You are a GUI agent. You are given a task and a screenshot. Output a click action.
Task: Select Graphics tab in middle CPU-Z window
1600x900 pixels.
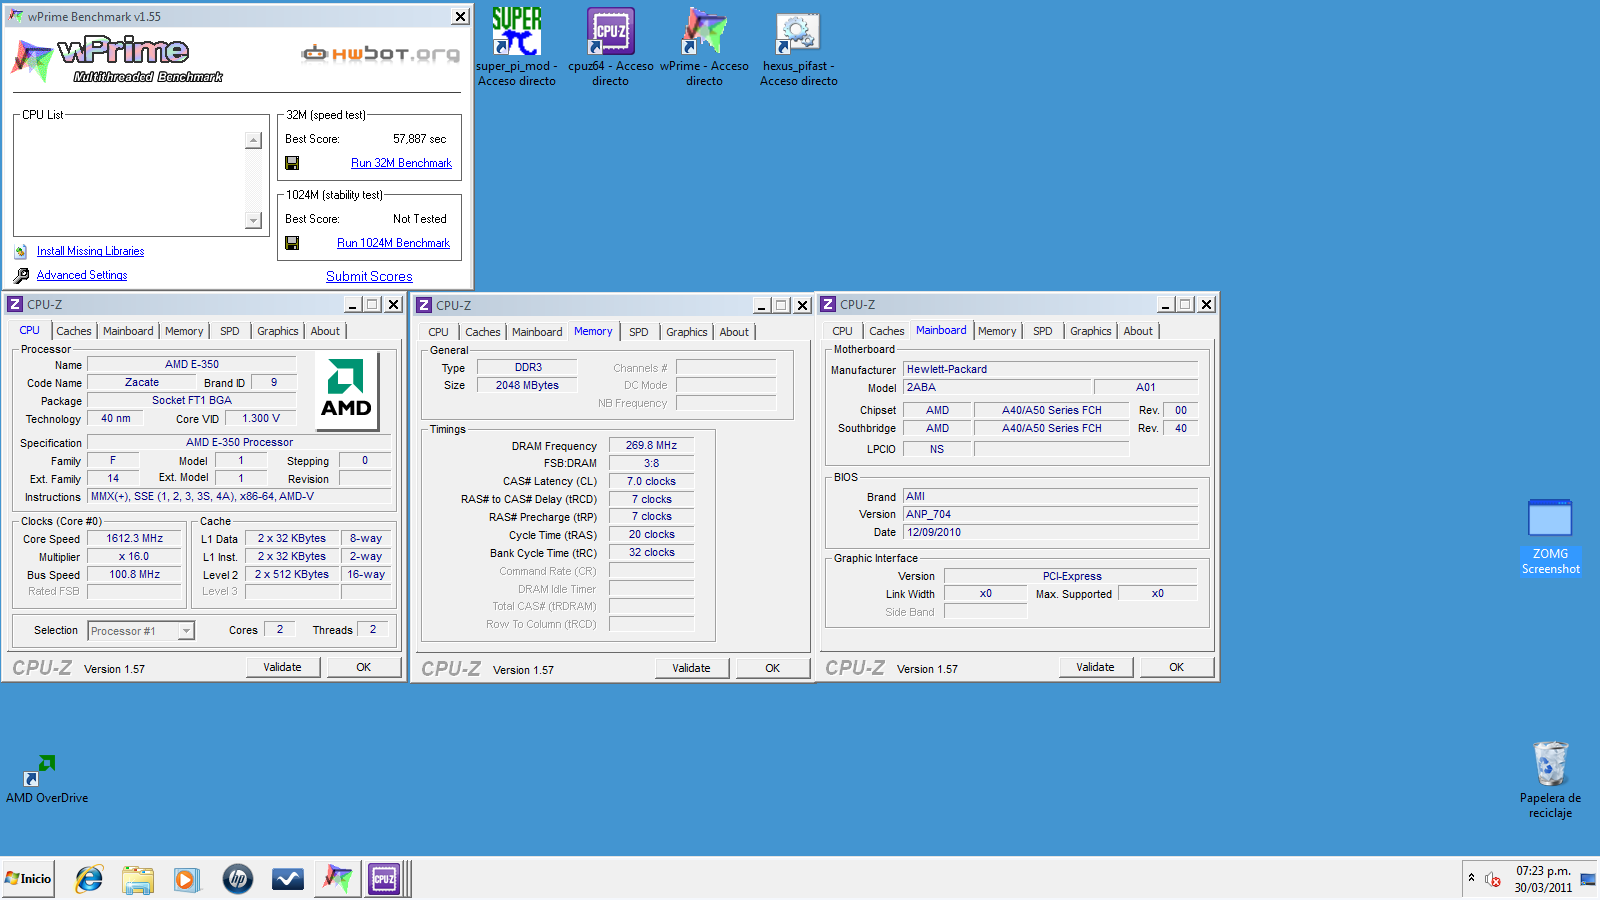coord(686,332)
